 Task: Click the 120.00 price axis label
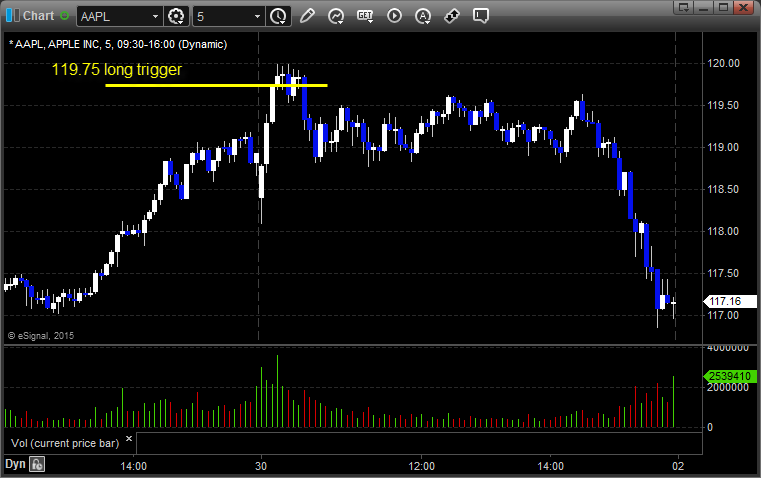(723, 63)
